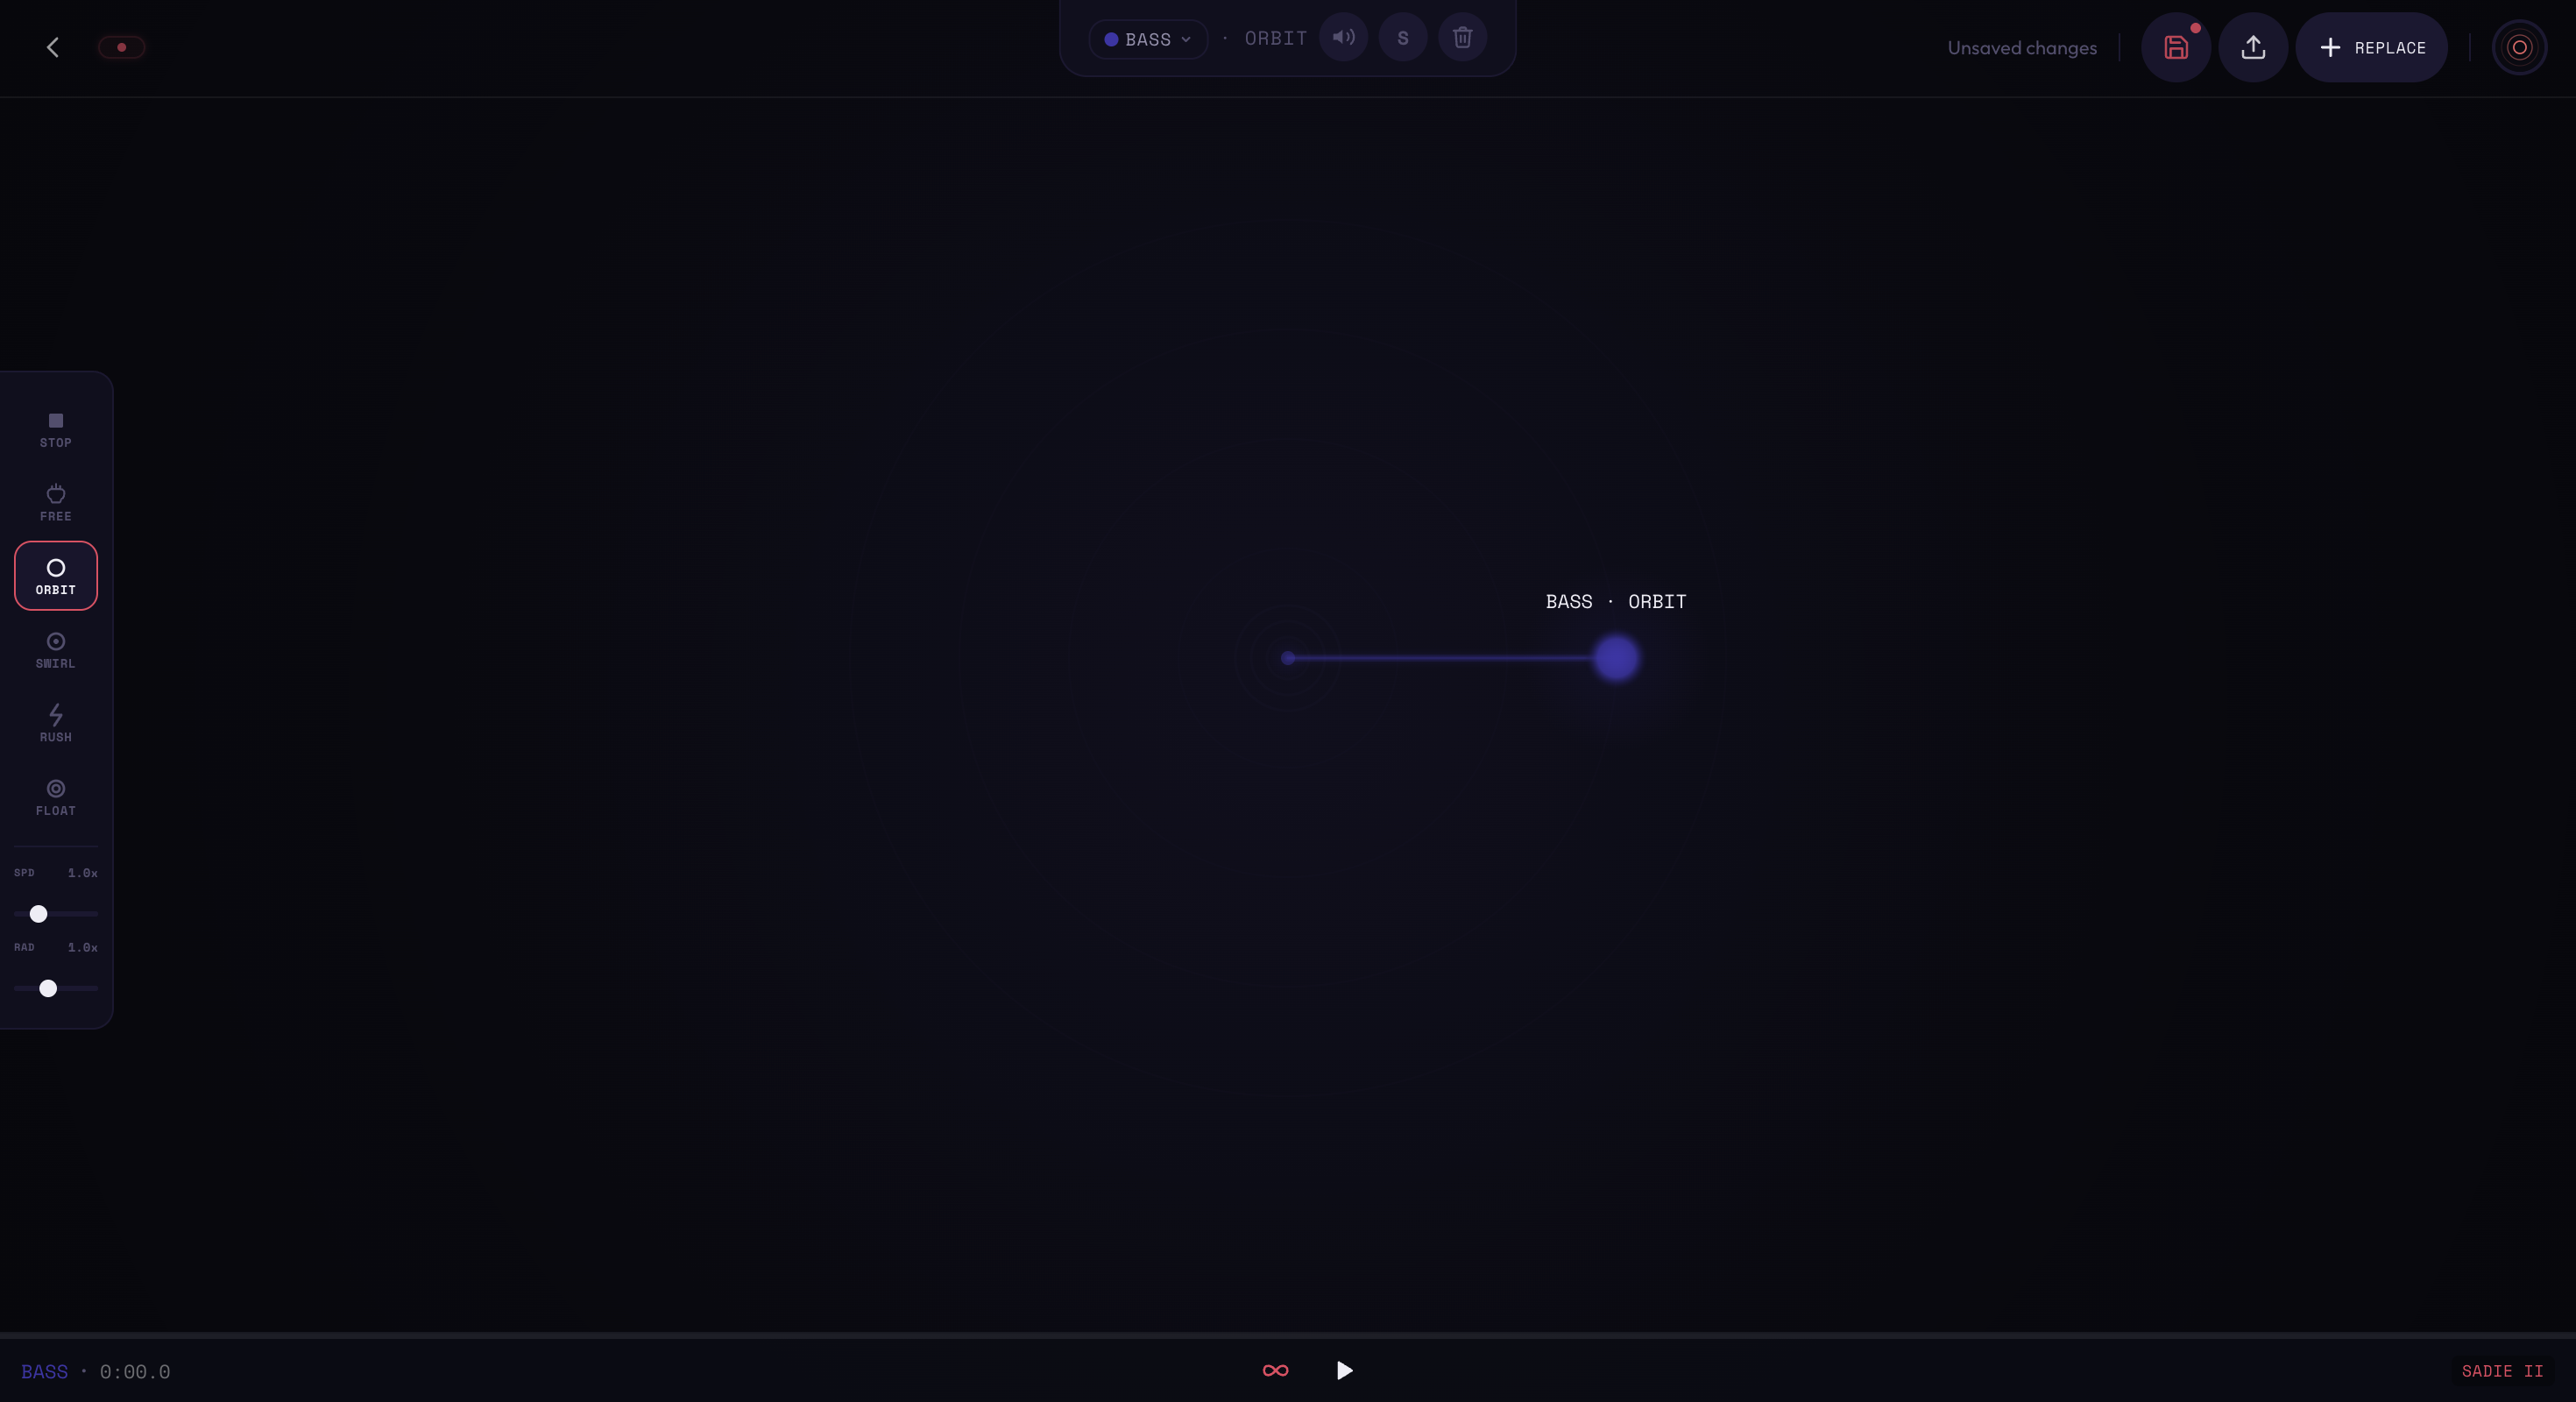Go back using the left chevron arrow
This screenshot has width=2576, height=1402.
click(53, 47)
